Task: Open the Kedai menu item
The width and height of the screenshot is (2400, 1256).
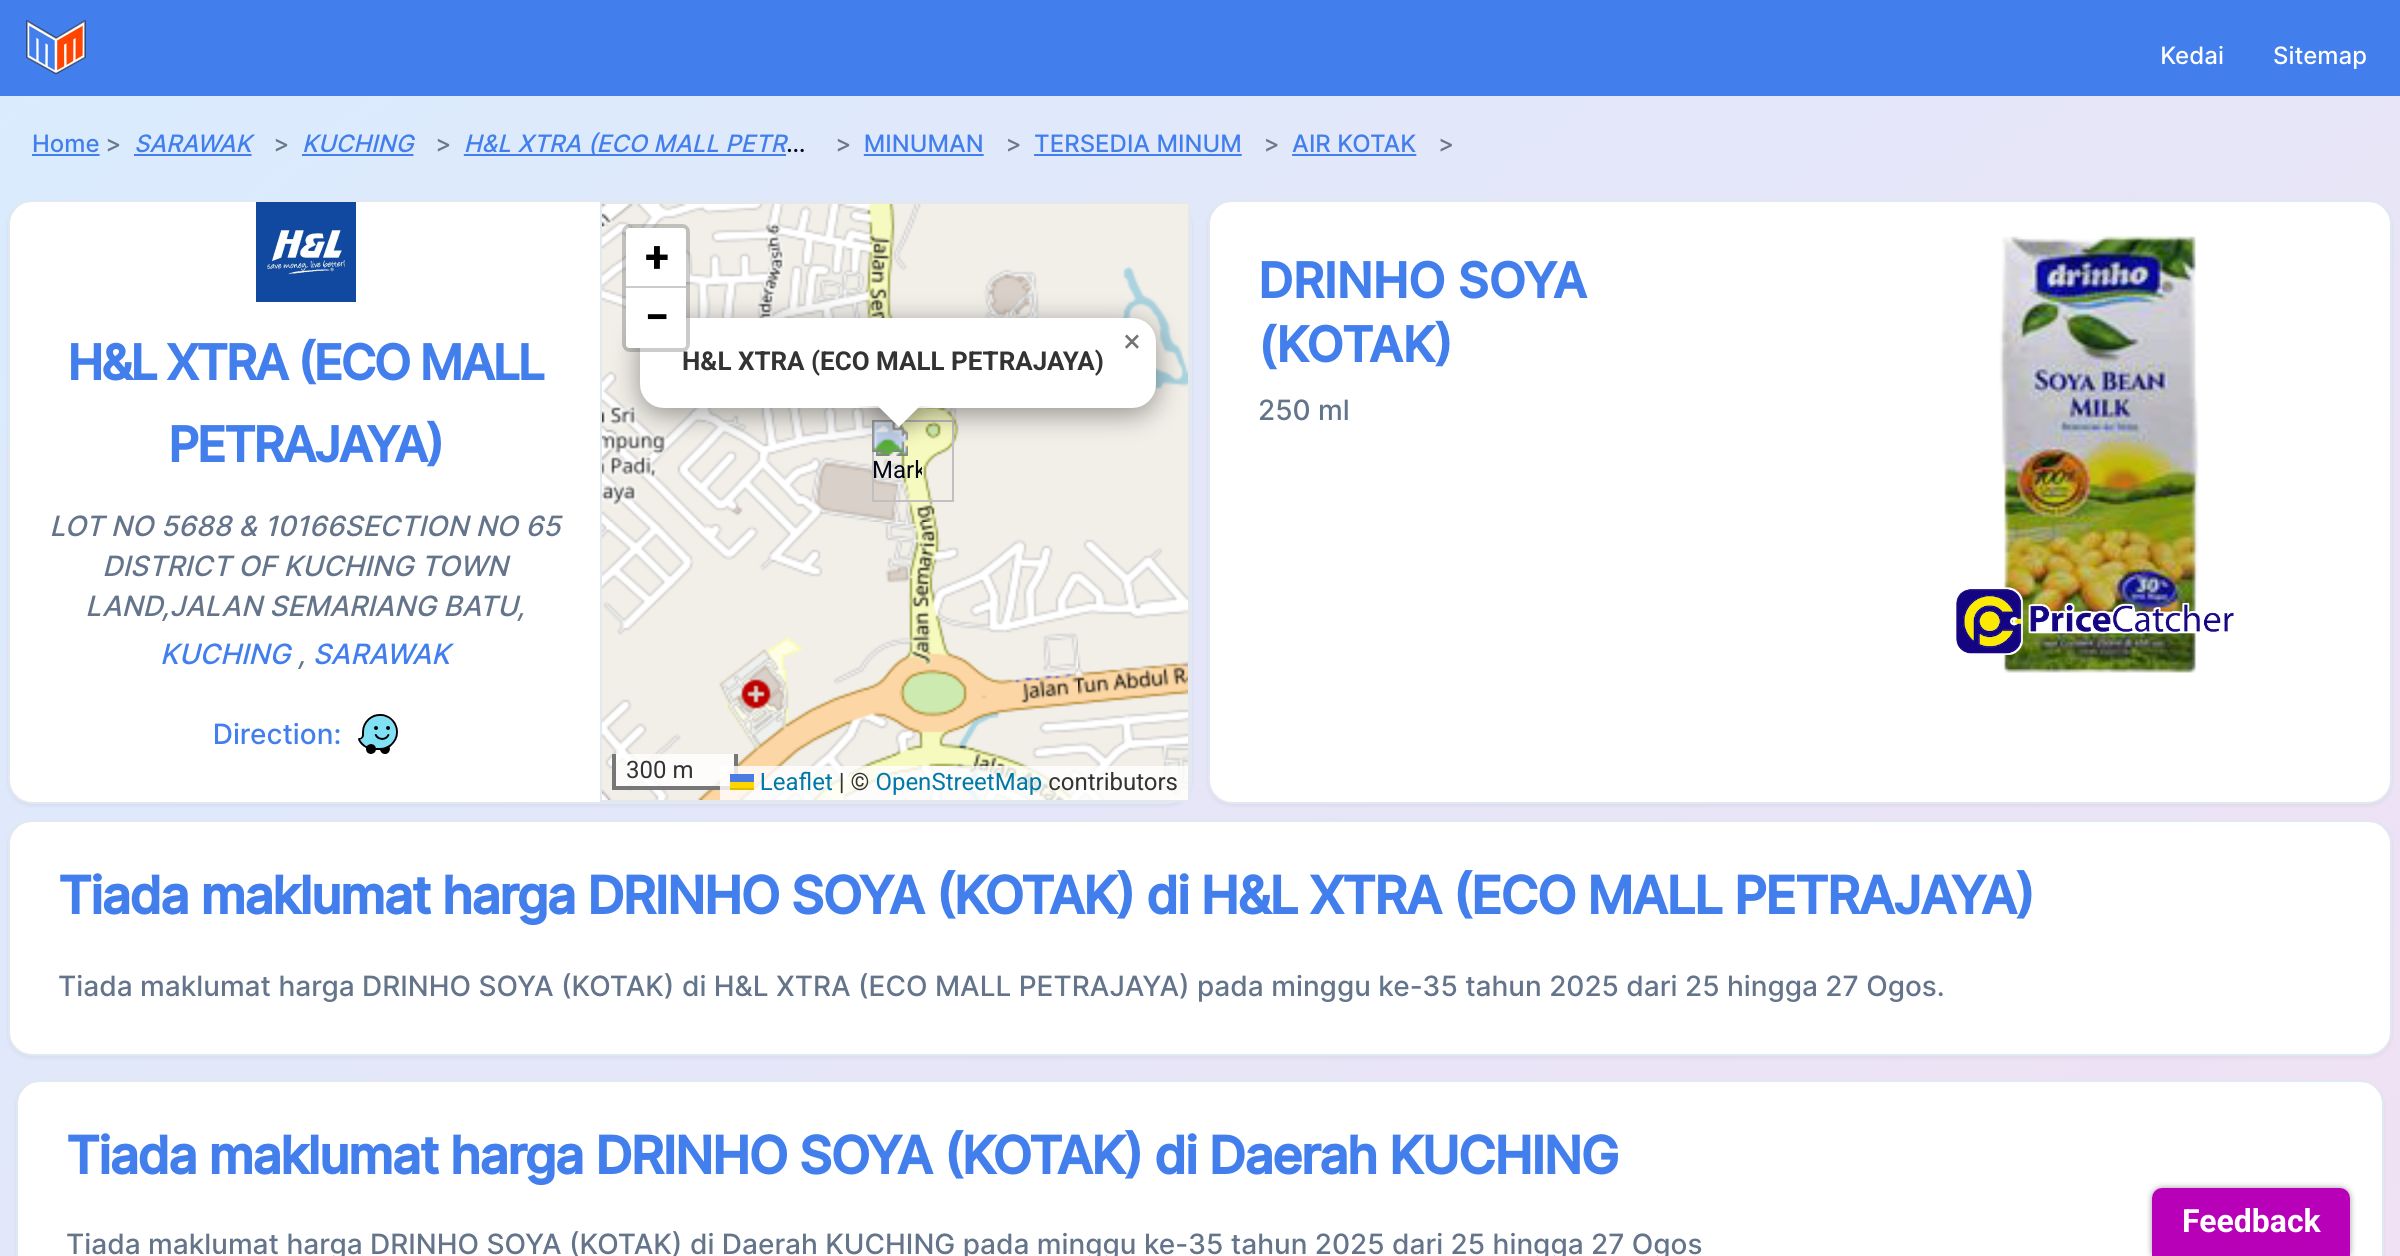Action: [2191, 55]
